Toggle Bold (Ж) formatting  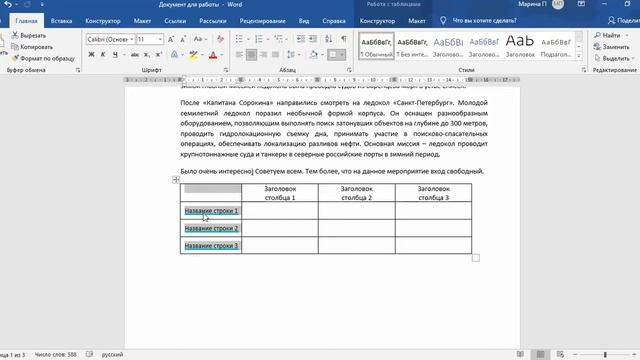click(x=91, y=55)
